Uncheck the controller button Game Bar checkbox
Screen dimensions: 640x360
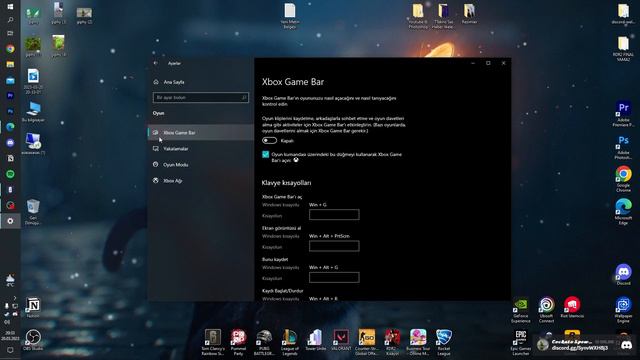(x=265, y=154)
